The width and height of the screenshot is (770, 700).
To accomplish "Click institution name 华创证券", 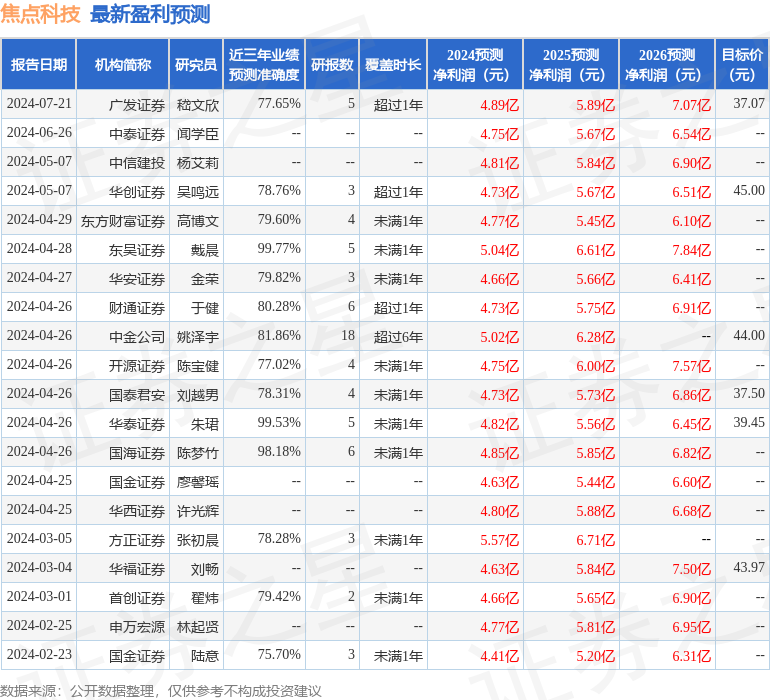I will point(137,192).
